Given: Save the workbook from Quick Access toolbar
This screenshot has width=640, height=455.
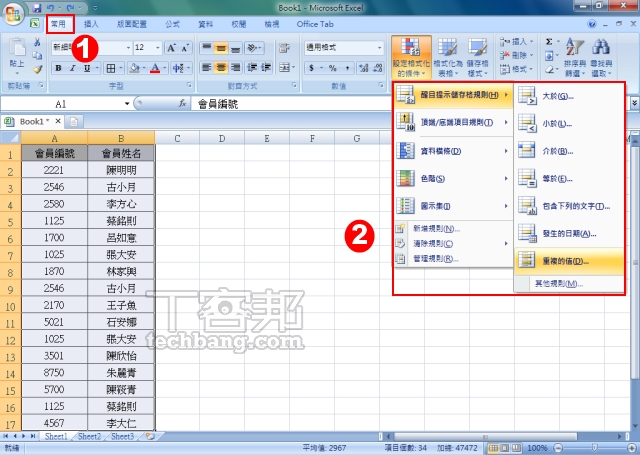Looking at the screenshot, I should tap(37, 7).
